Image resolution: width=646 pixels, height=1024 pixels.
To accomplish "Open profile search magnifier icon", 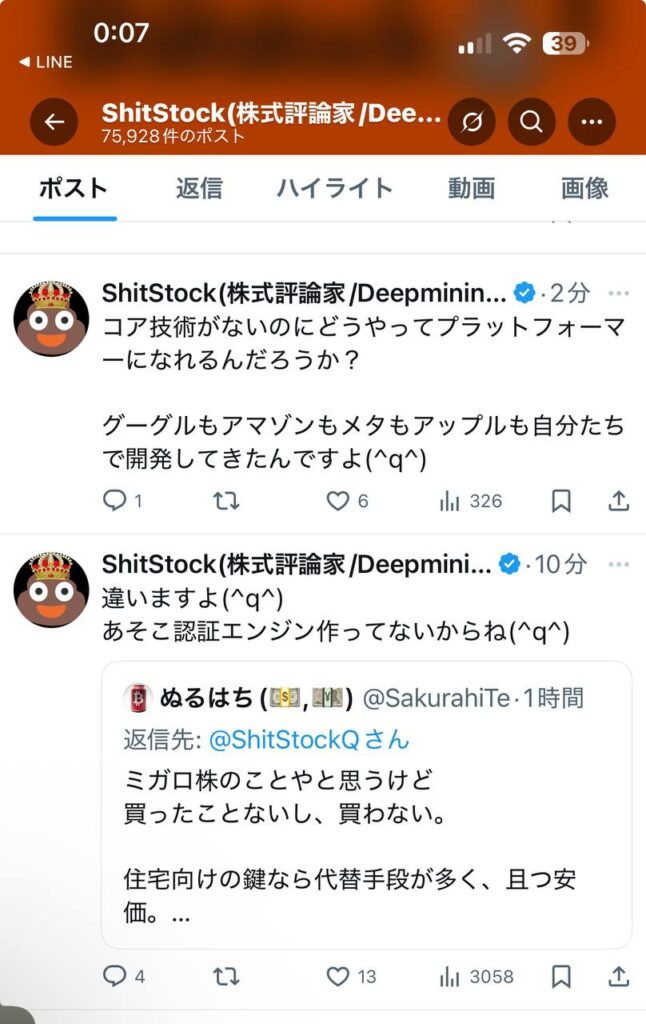I will pos(531,122).
